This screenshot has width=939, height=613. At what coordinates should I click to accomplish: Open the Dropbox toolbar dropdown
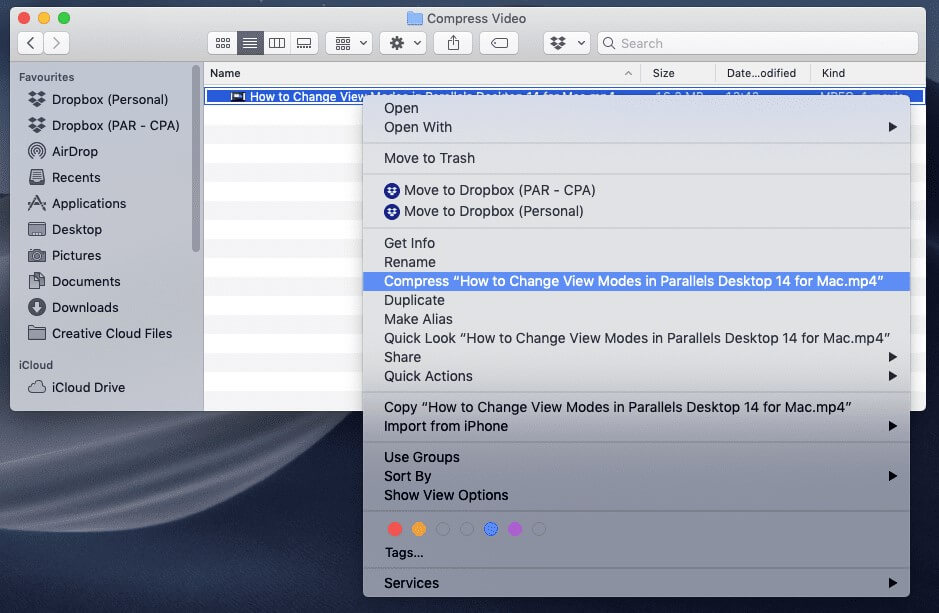[566, 43]
